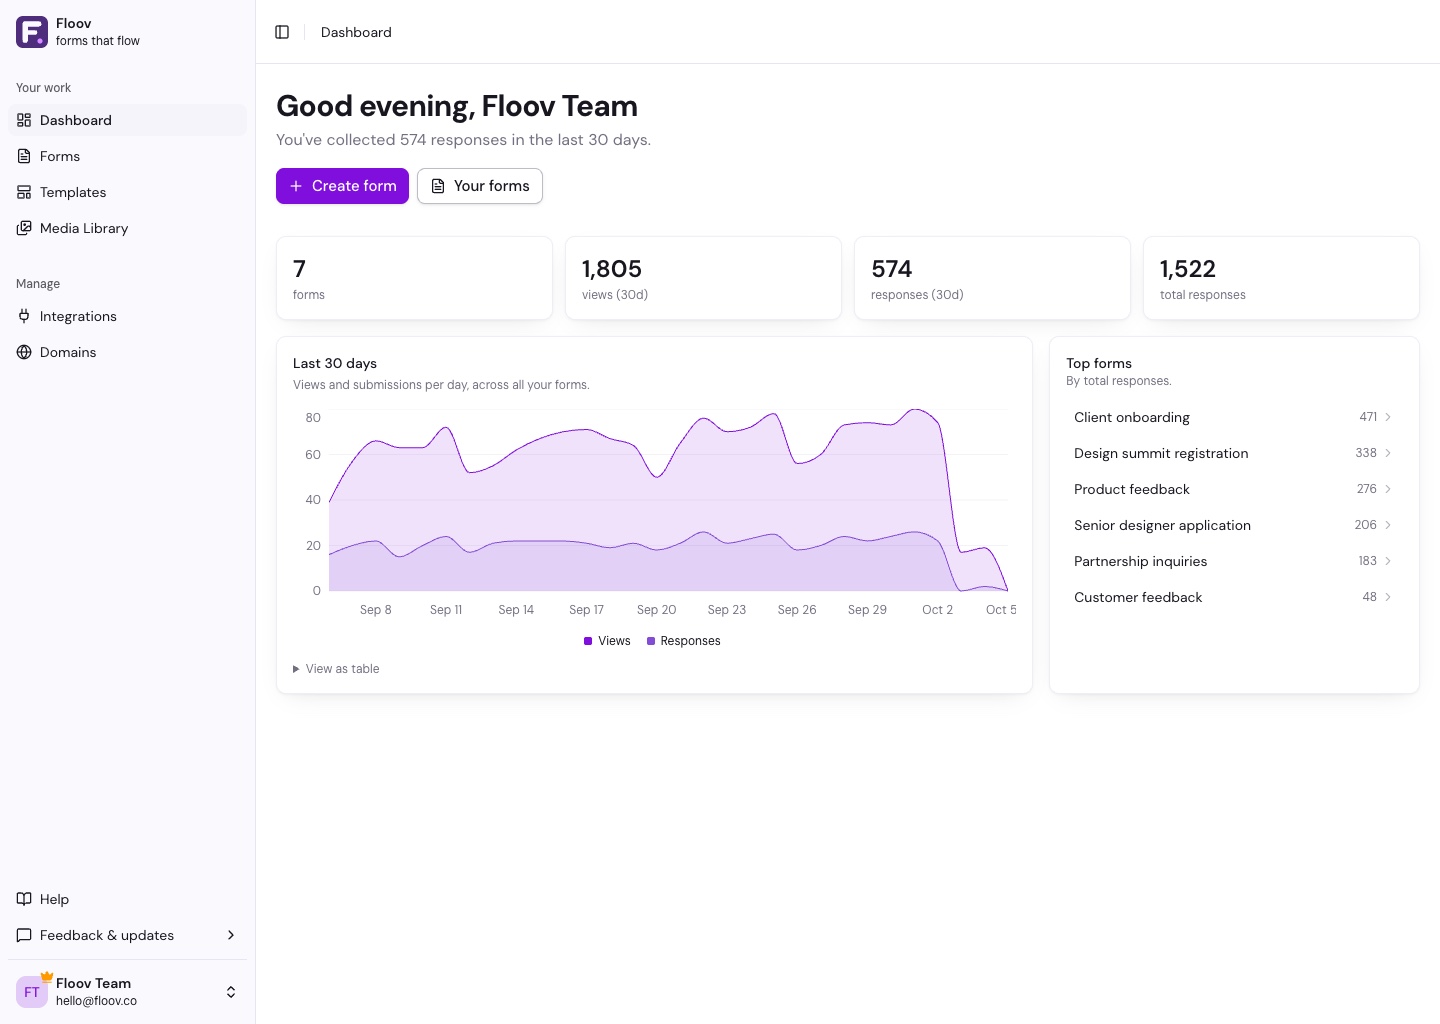This screenshot has height=1024, width=1440.
Task: Click the Responses legend color swatch
Action: [651, 641]
